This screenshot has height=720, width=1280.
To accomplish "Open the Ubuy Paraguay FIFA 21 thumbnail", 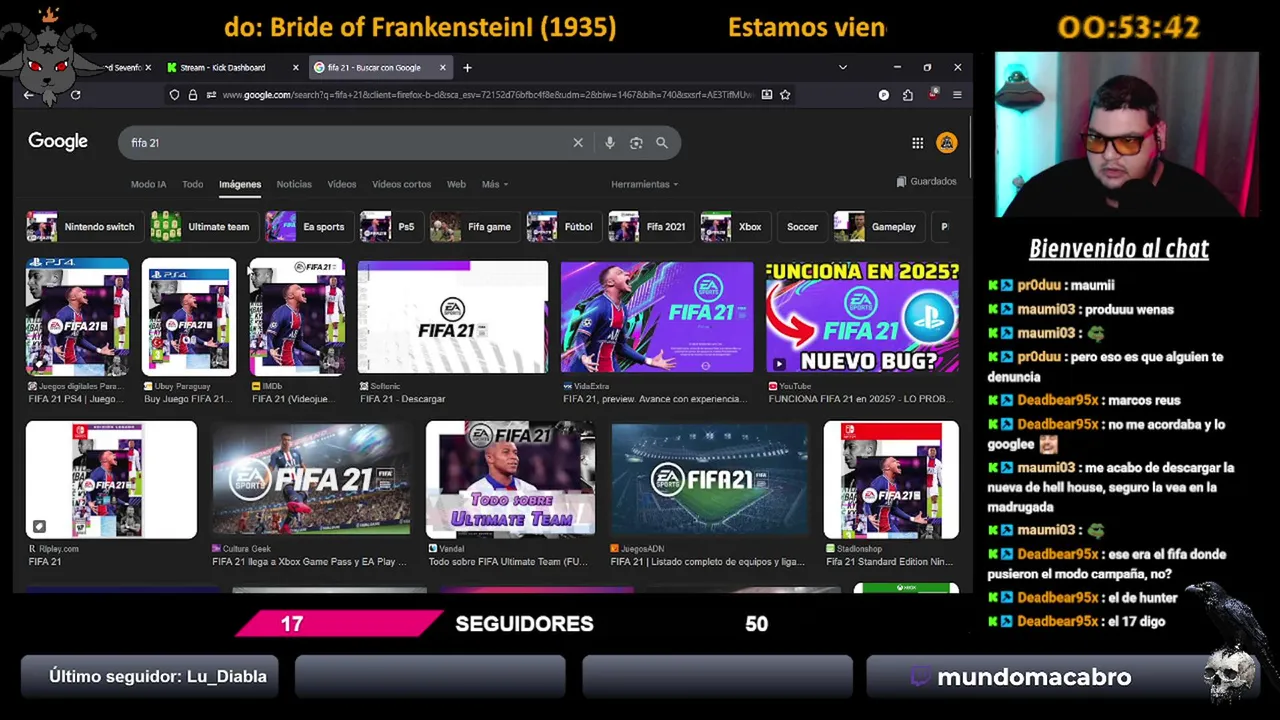I will 189,317.
